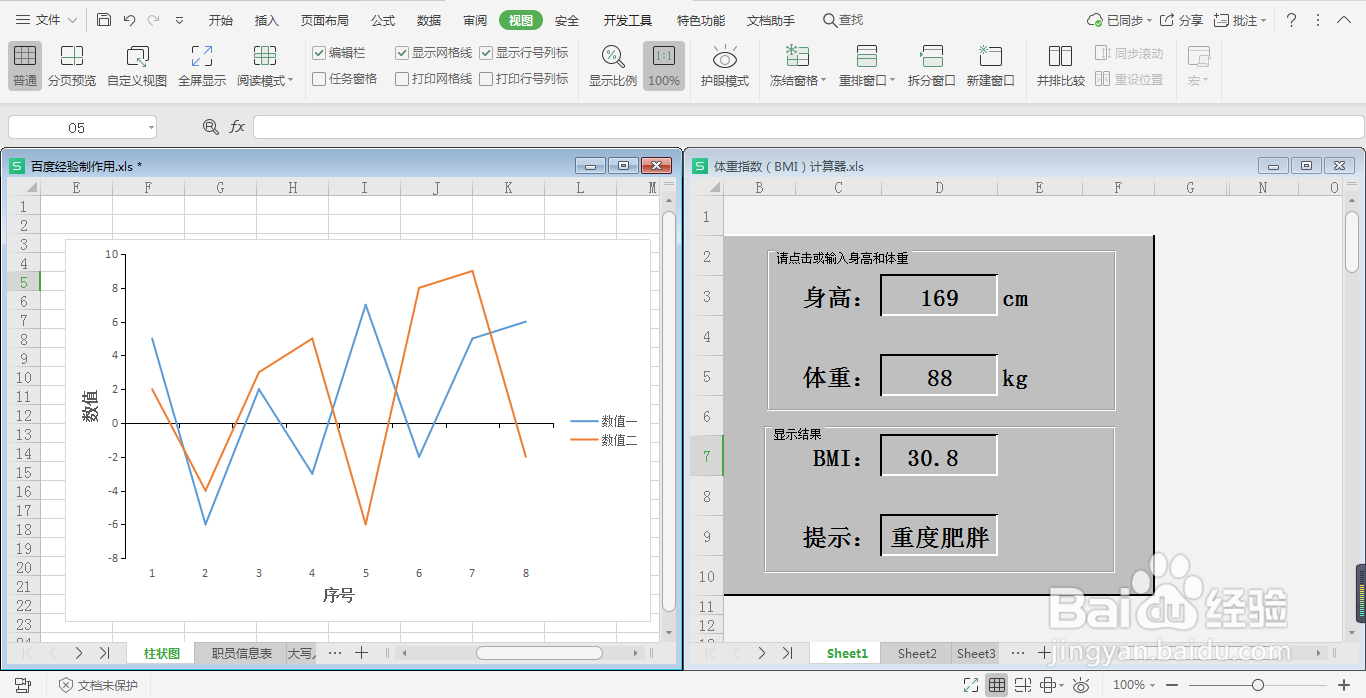Click the redo arrow icon

pos(153,20)
